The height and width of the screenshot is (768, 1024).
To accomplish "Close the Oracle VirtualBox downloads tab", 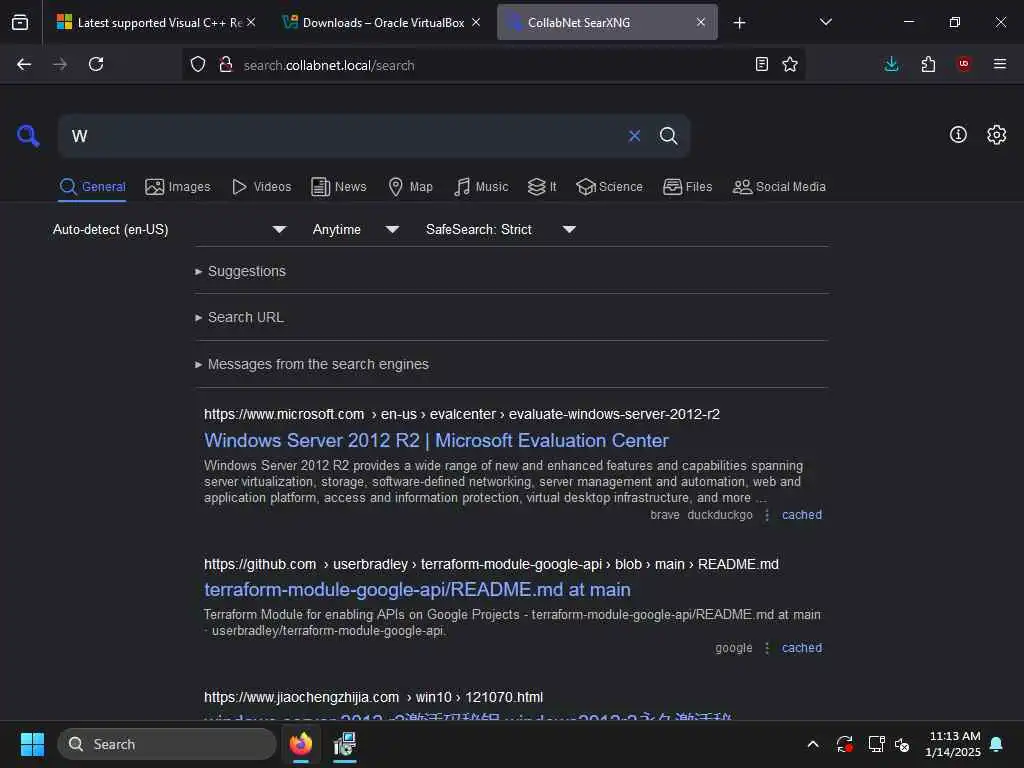I will [x=476, y=22].
